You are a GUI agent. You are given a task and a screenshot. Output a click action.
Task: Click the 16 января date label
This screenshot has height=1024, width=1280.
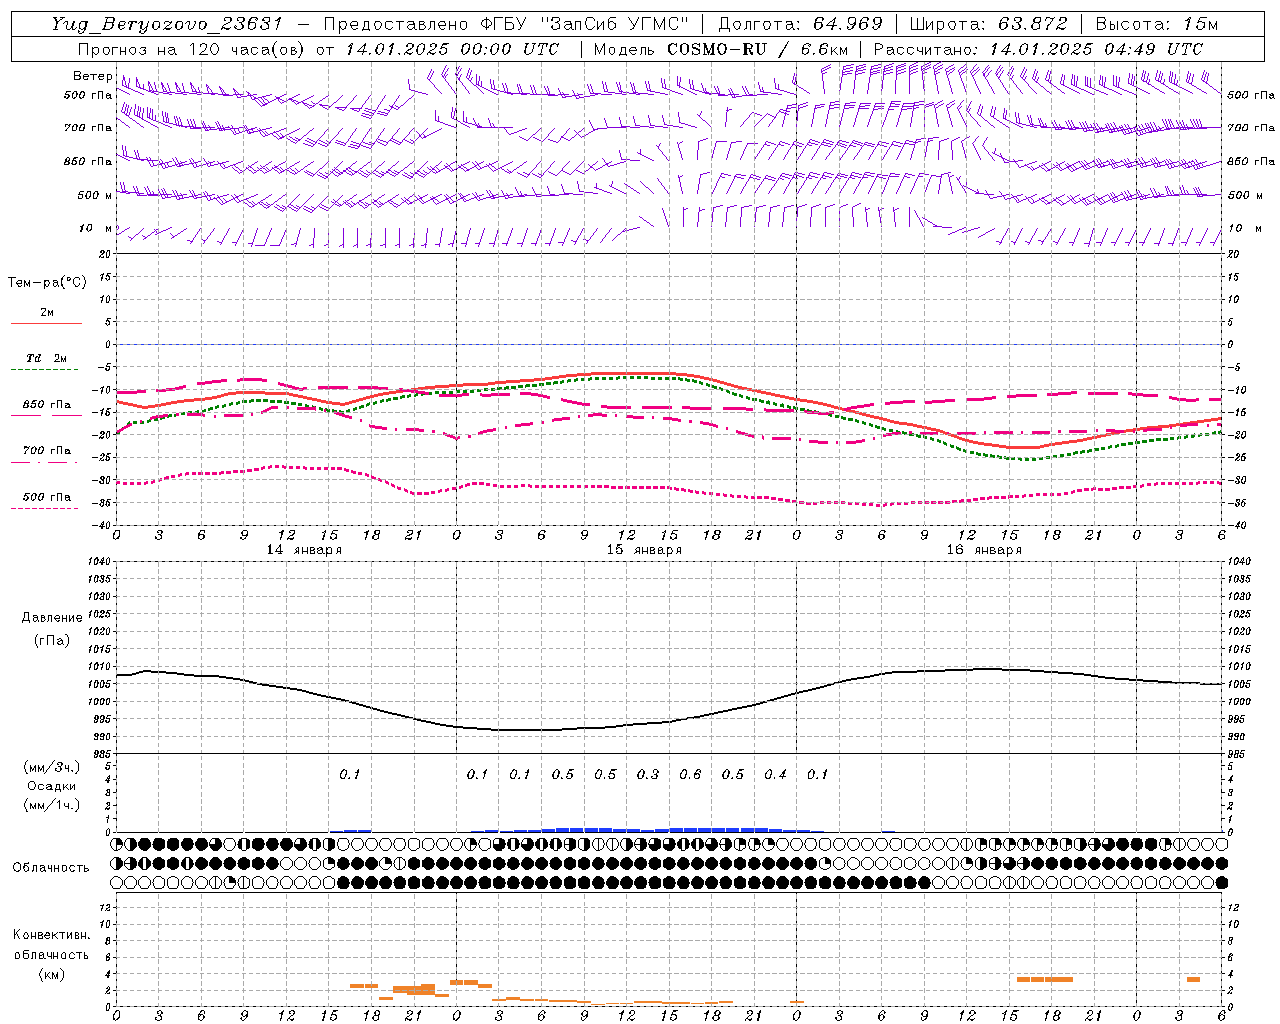point(984,550)
